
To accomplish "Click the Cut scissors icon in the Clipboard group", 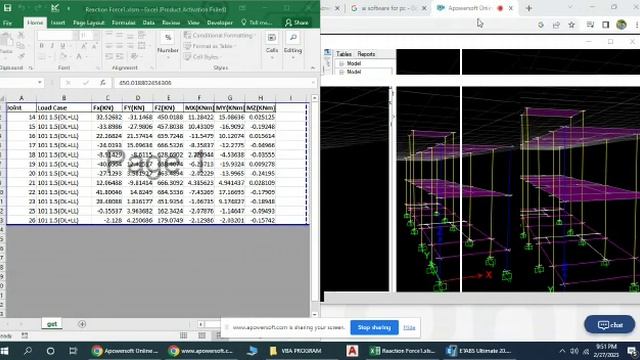I will 20,36.
